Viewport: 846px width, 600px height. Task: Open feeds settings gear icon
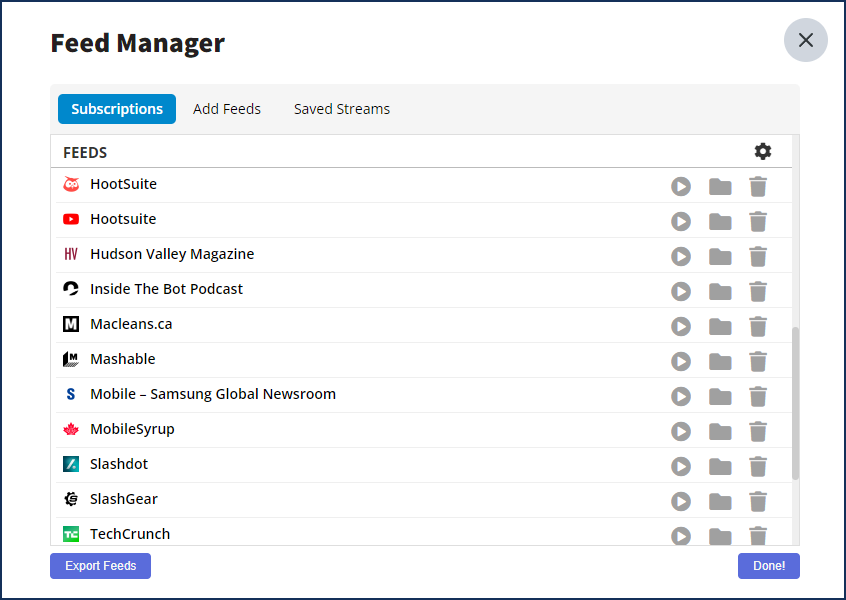[x=762, y=151]
